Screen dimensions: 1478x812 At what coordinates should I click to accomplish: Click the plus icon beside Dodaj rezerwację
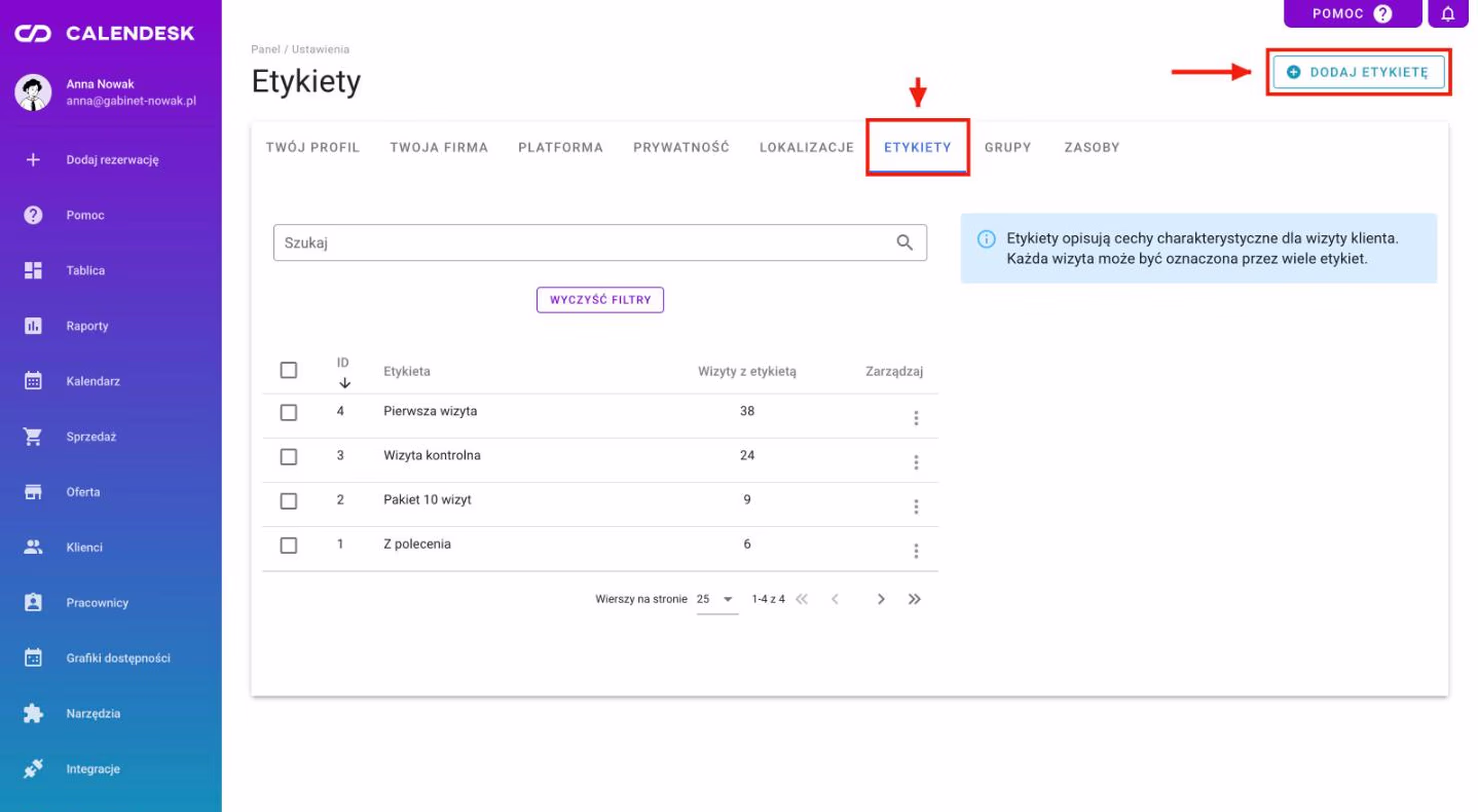pos(33,159)
